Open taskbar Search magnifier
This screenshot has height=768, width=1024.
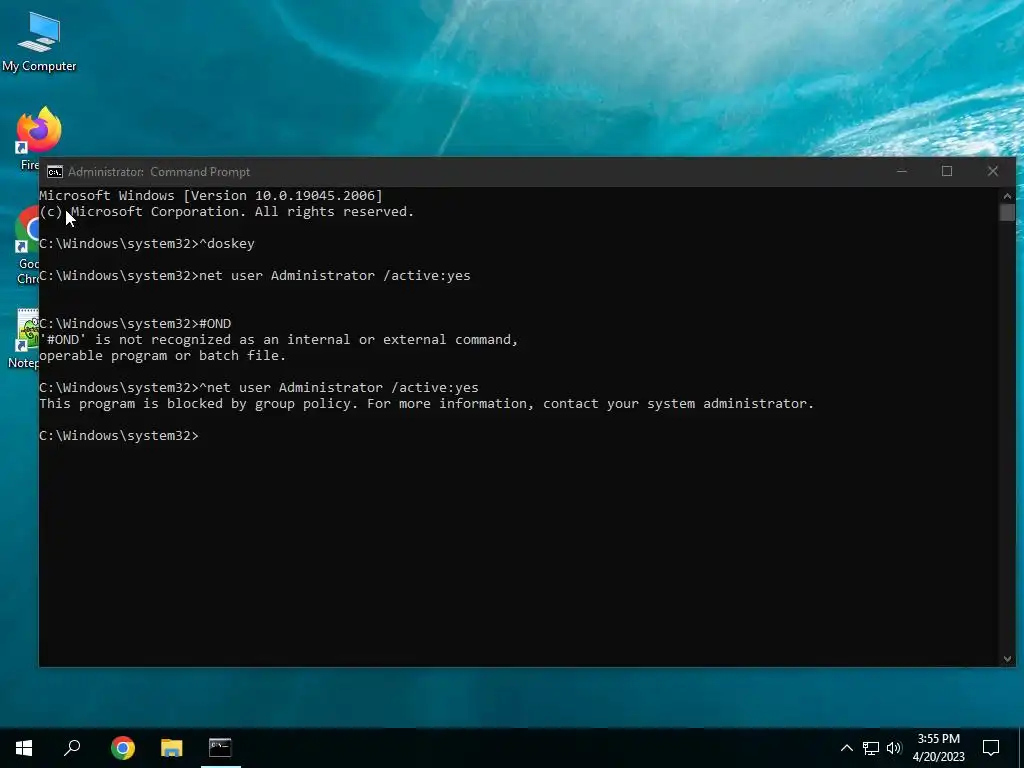click(x=72, y=748)
